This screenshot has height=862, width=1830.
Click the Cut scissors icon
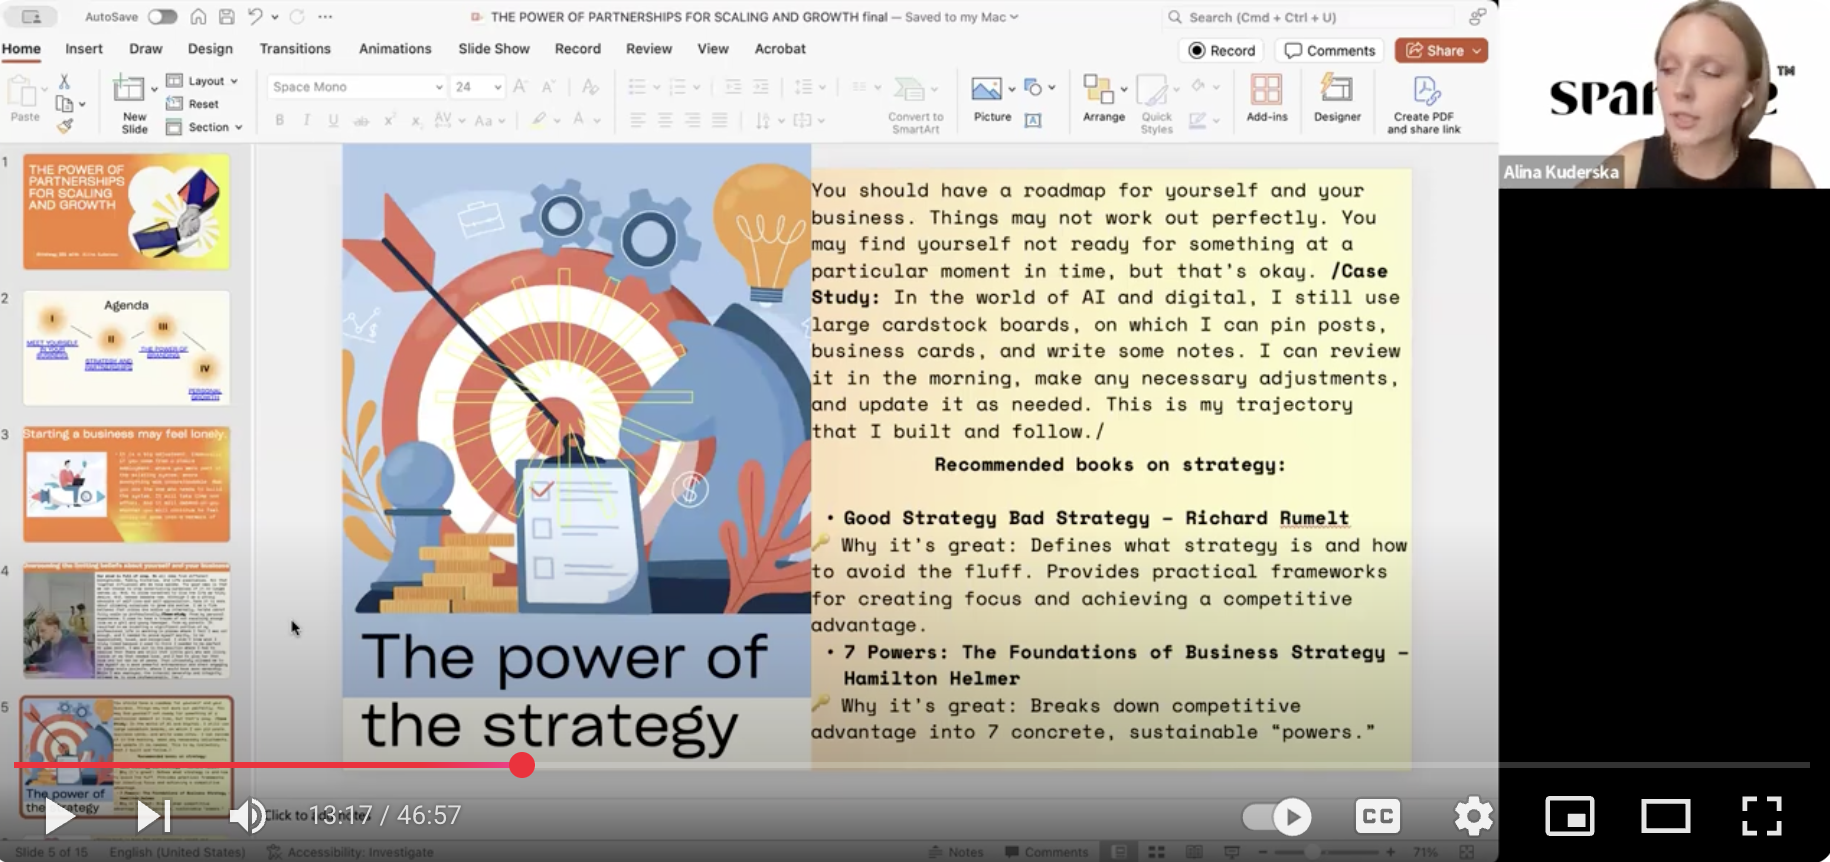pyautogui.click(x=64, y=81)
